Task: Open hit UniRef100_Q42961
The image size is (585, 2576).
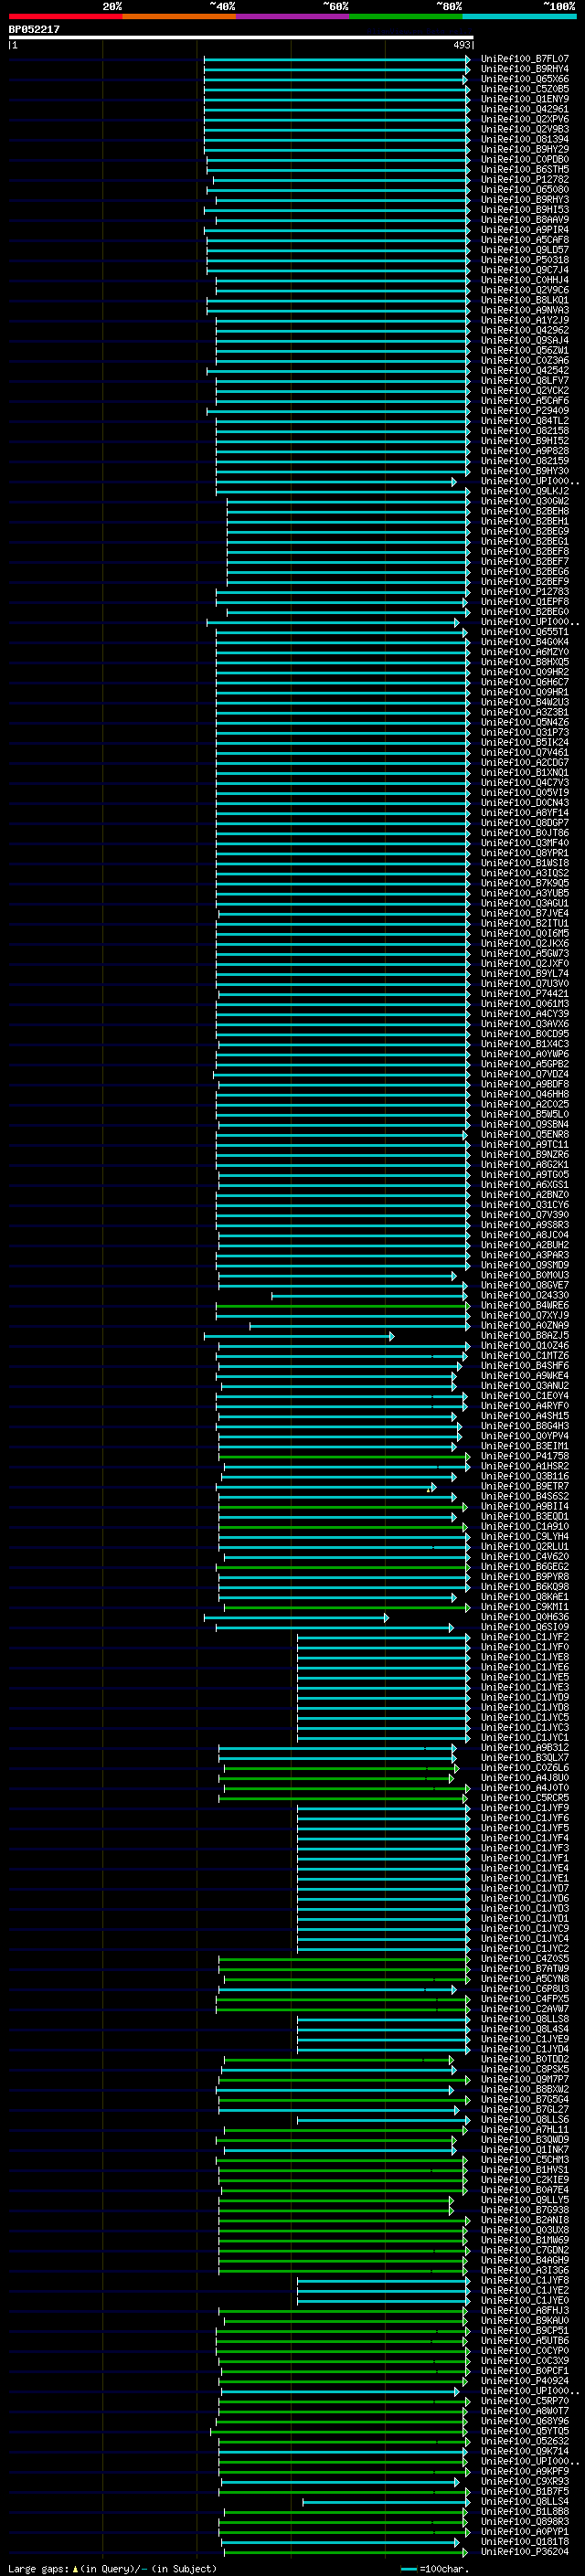Action: pyautogui.click(x=525, y=109)
